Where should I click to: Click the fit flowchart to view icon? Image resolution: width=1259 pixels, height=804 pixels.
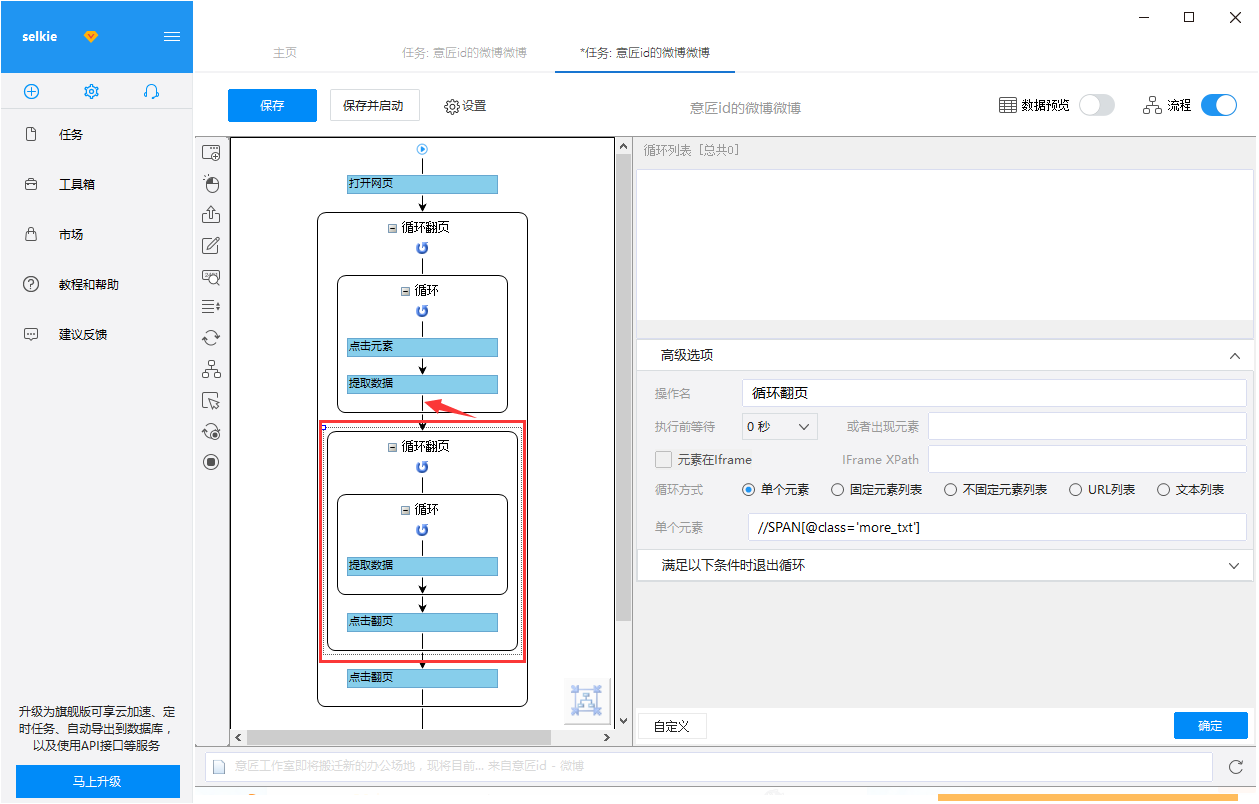coord(587,701)
